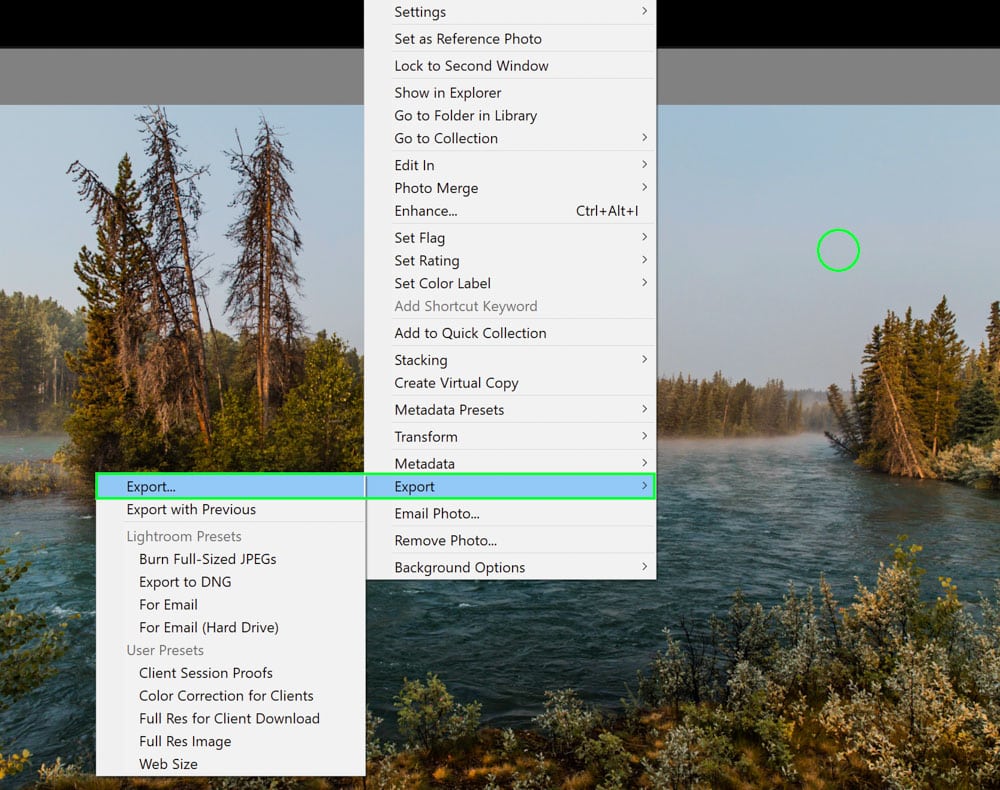Open the Set Color Label submenu
The width and height of the screenshot is (1000, 790).
[510, 284]
